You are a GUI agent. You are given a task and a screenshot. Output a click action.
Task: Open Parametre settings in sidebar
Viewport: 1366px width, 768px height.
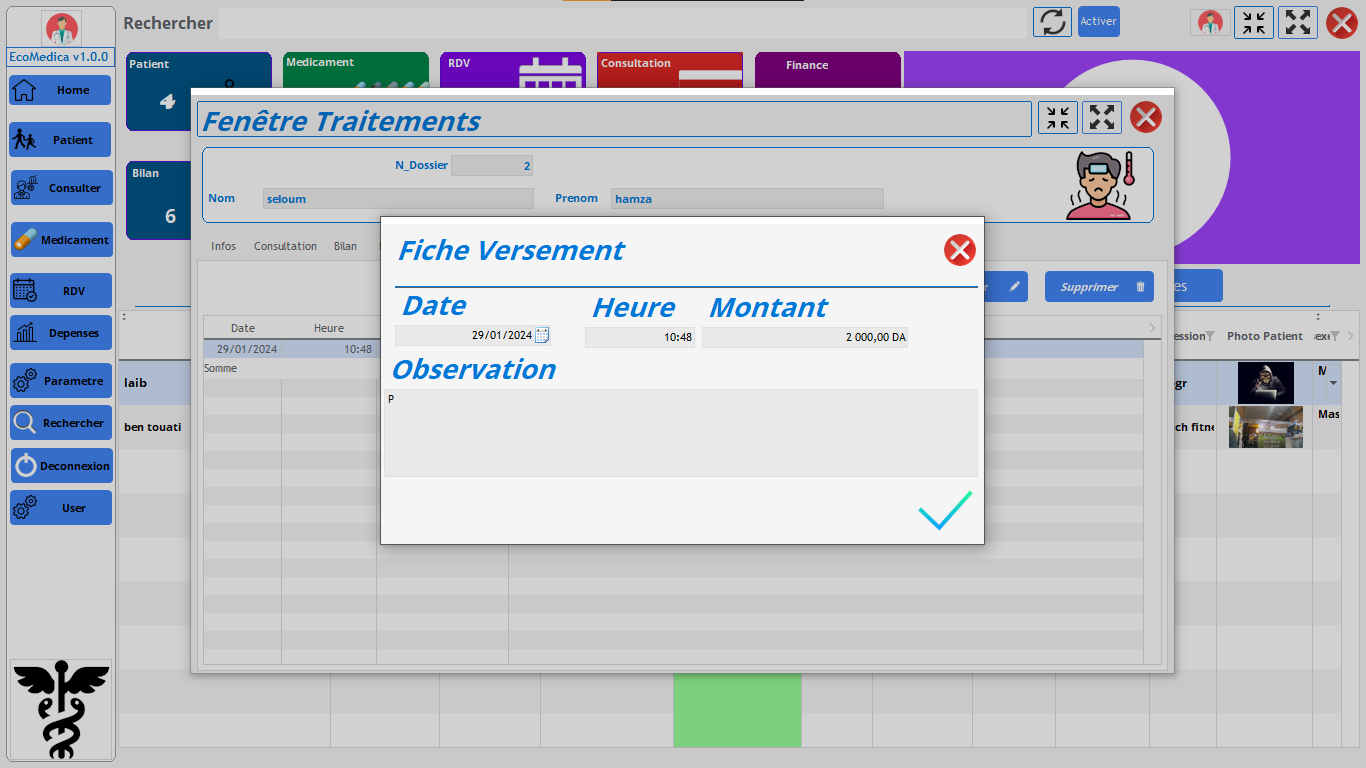(61, 381)
